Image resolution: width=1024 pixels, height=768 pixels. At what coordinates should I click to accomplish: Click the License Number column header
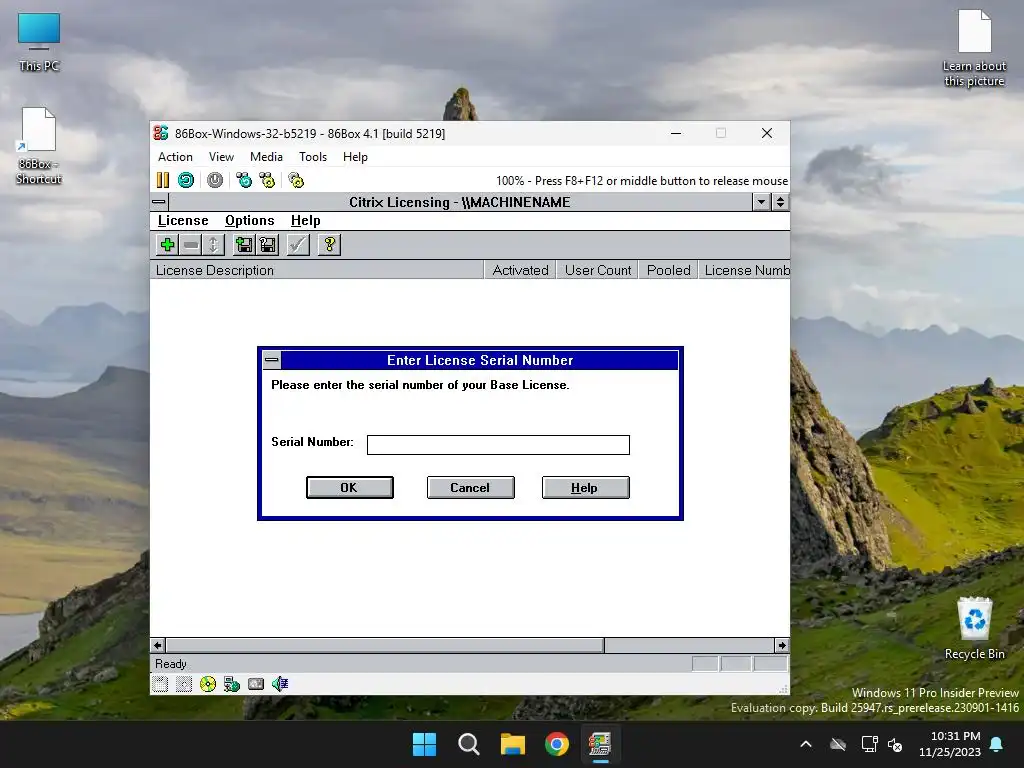[744, 270]
